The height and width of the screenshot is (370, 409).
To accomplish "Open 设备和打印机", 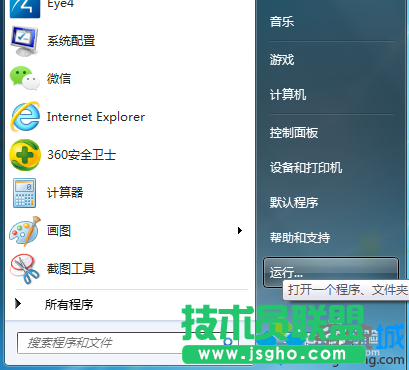I will (306, 168).
